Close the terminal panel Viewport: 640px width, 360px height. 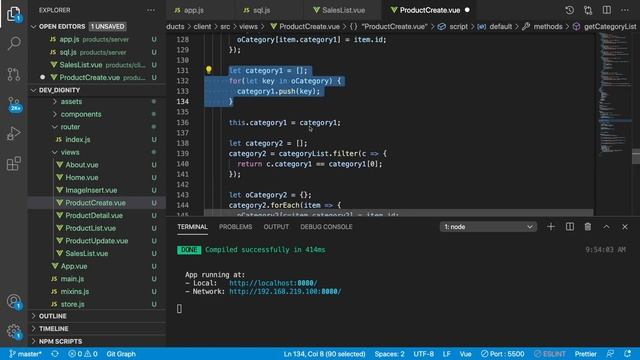pyautogui.click(x=625, y=227)
